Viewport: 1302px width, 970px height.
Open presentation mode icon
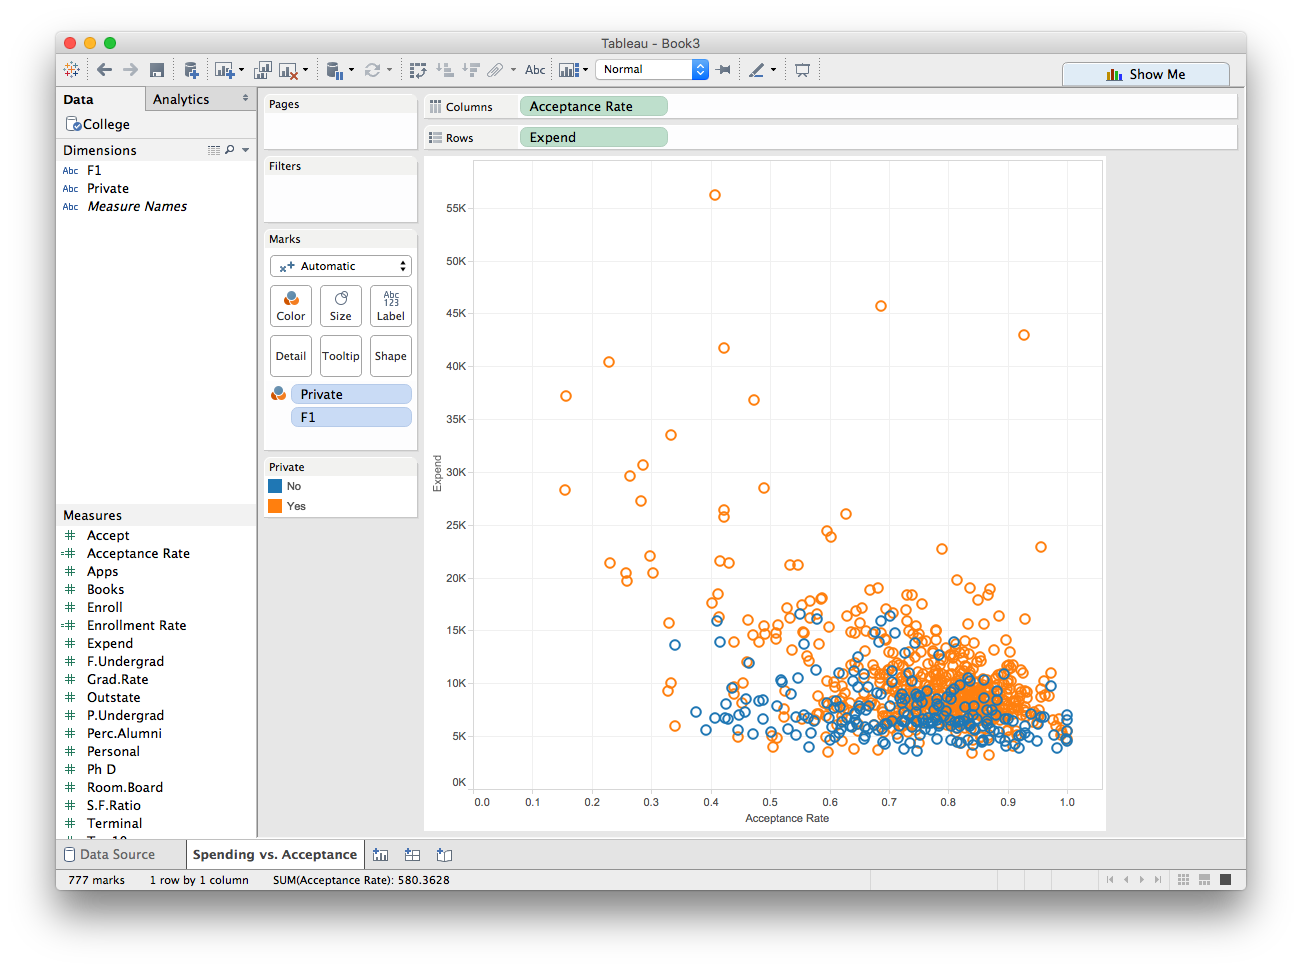(802, 70)
